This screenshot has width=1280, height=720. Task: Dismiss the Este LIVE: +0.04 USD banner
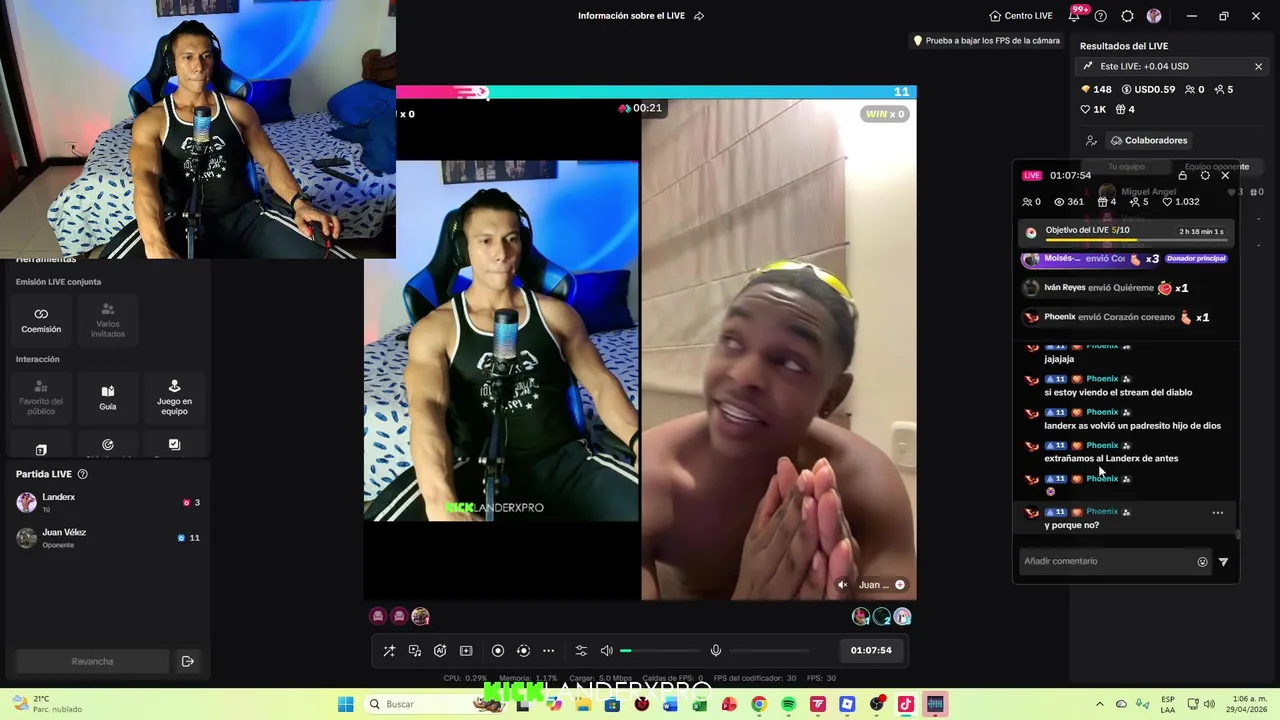tap(1258, 66)
